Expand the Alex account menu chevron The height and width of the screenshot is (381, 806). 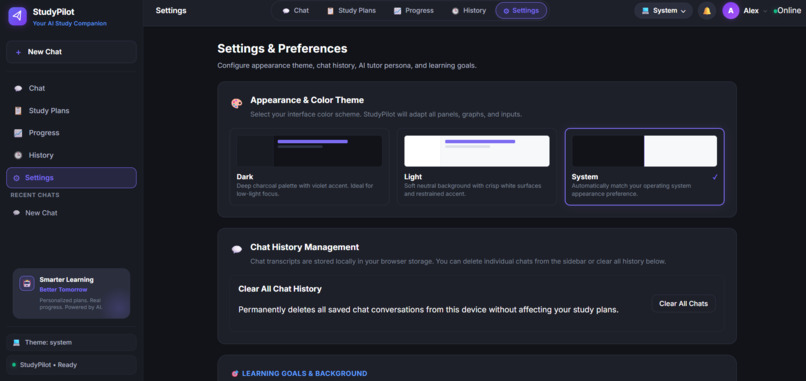point(765,11)
